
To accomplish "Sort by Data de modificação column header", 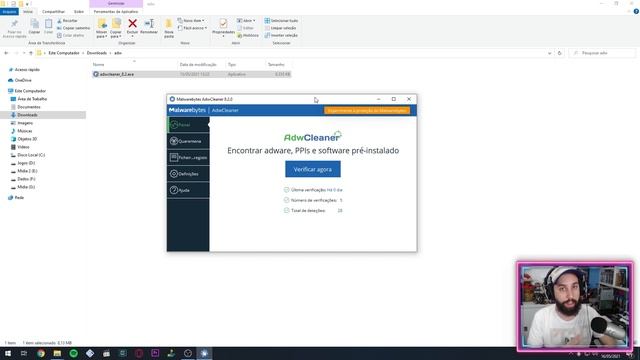I will [198, 64].
